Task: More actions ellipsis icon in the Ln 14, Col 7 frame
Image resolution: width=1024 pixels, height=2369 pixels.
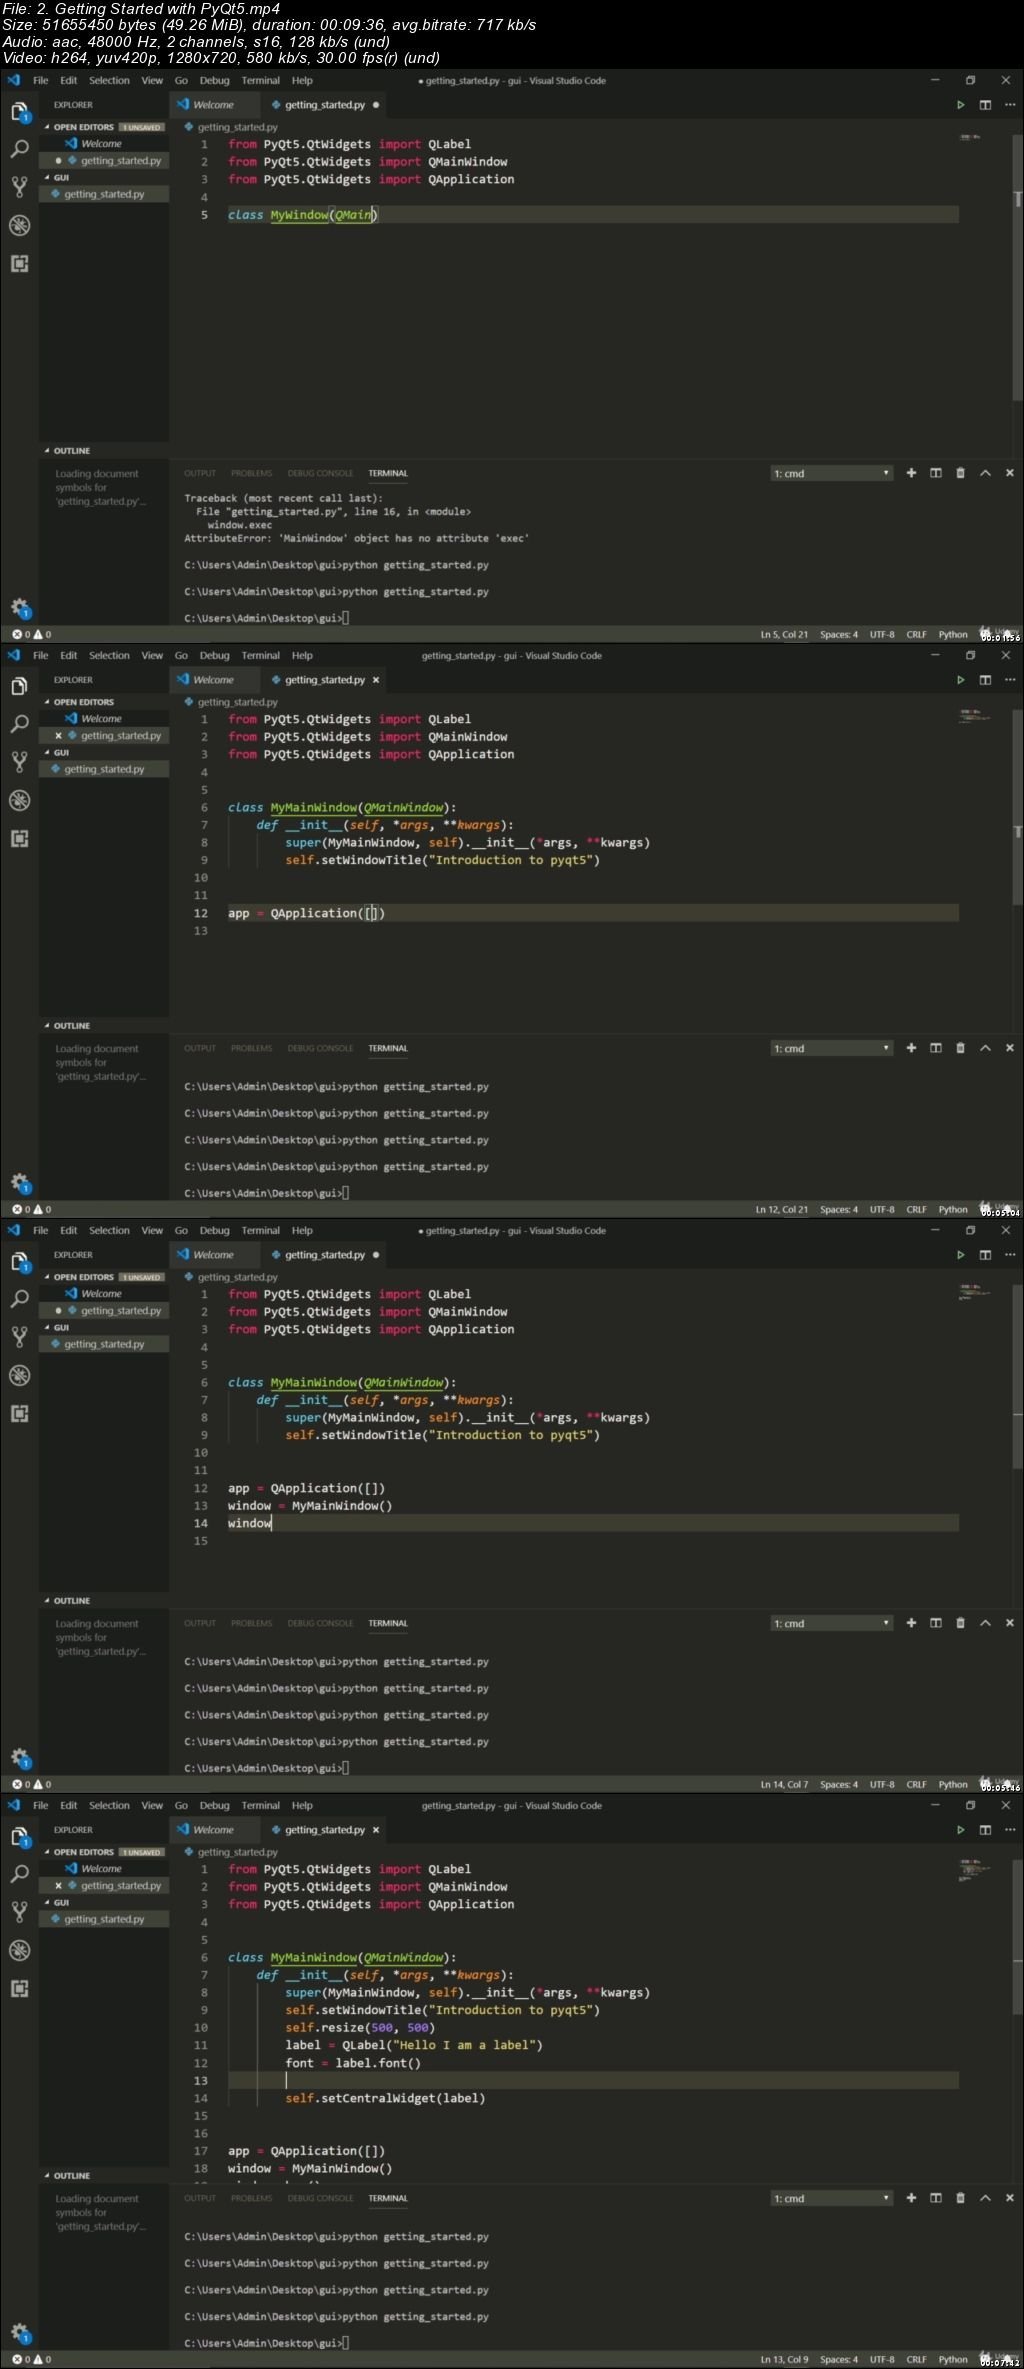Action: [1009, 1255]
